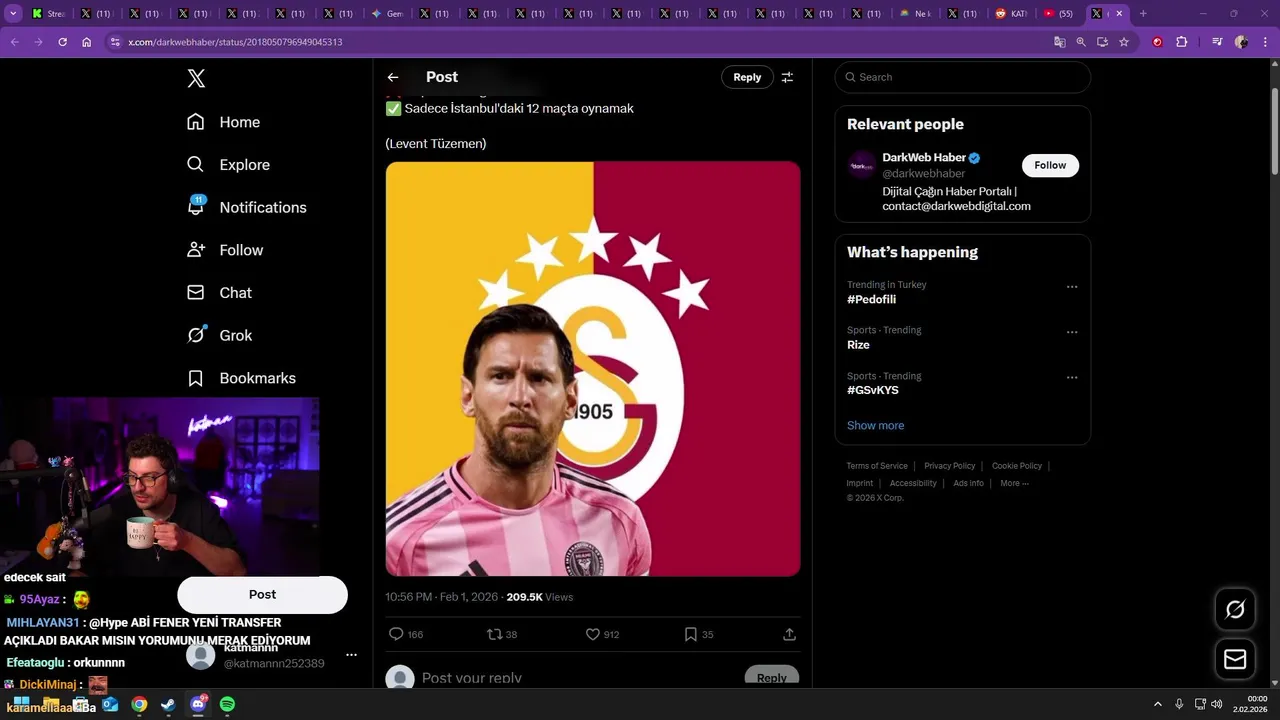Screen dimensions: 1280x720
Task: Close the active X tab
Action: coord(1119,13)
